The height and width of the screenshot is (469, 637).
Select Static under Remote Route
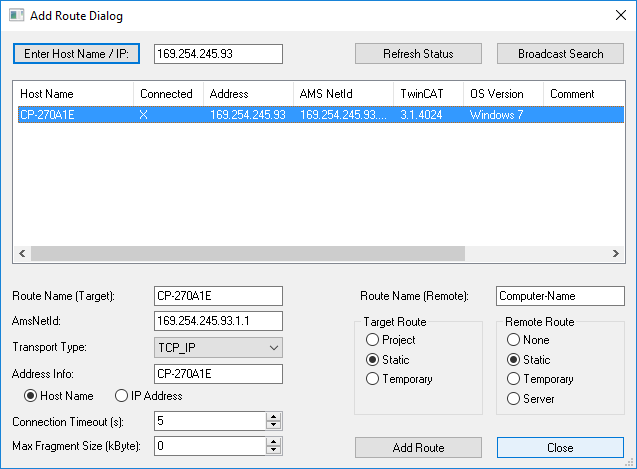[529, 360]
